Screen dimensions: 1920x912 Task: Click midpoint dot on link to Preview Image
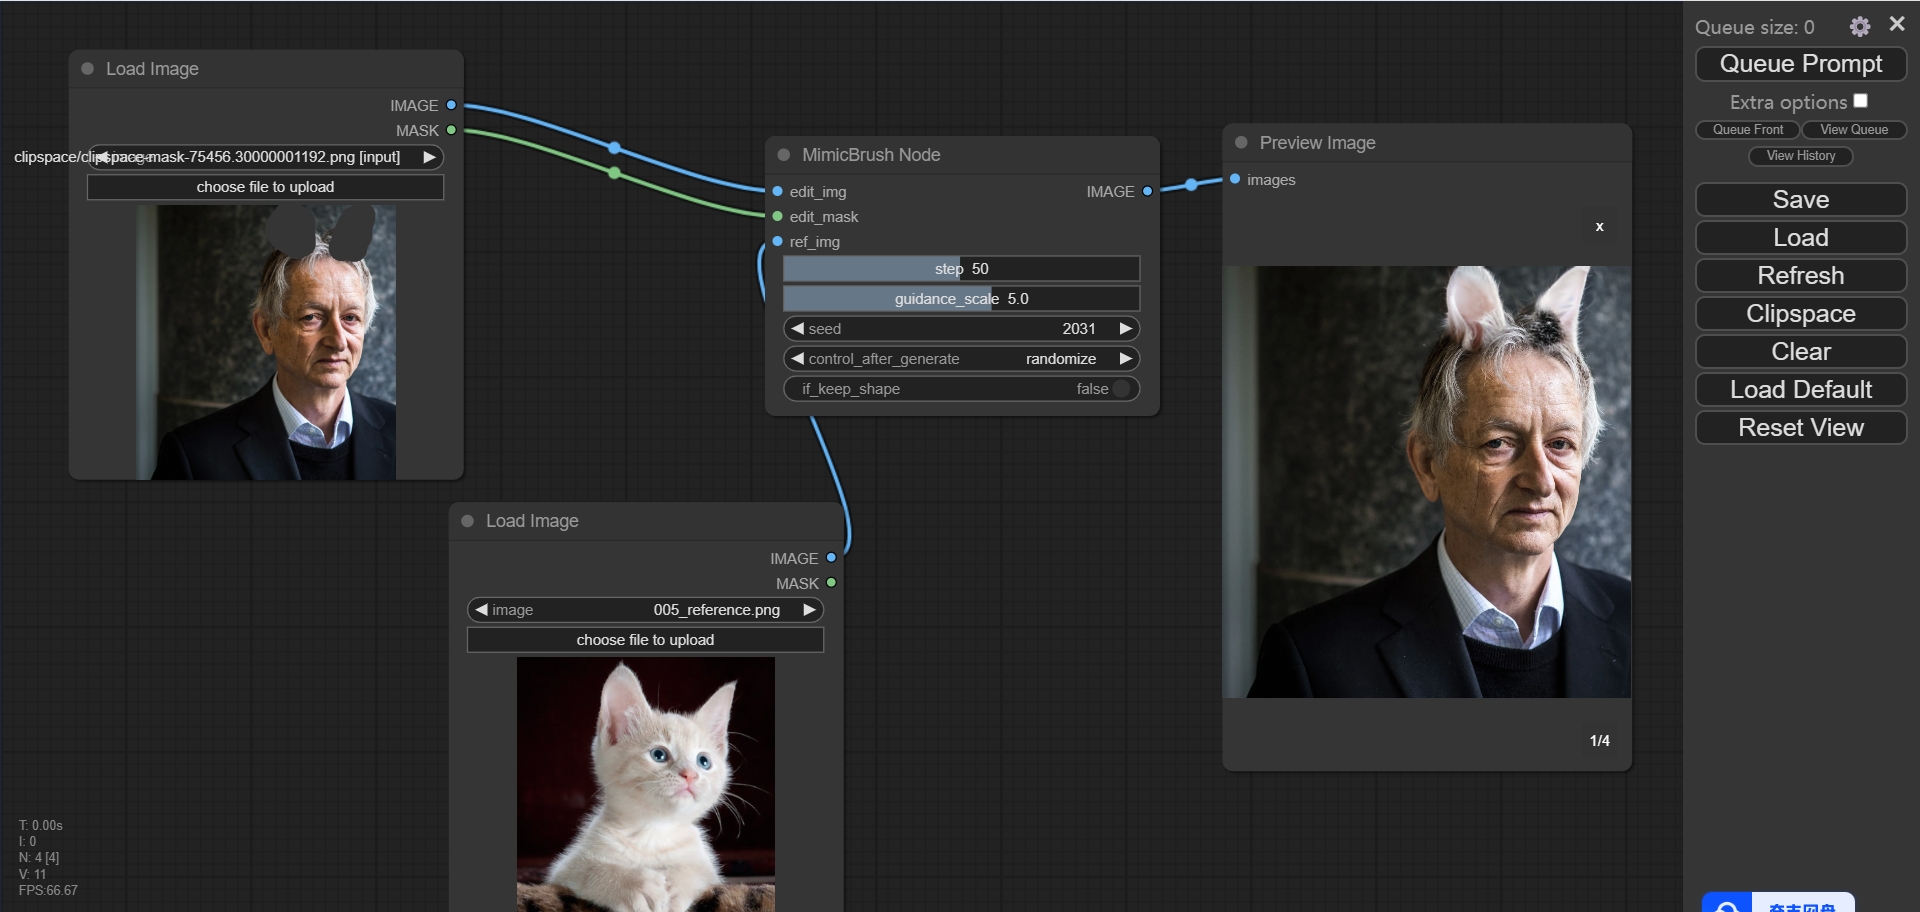click(1191, 185)
